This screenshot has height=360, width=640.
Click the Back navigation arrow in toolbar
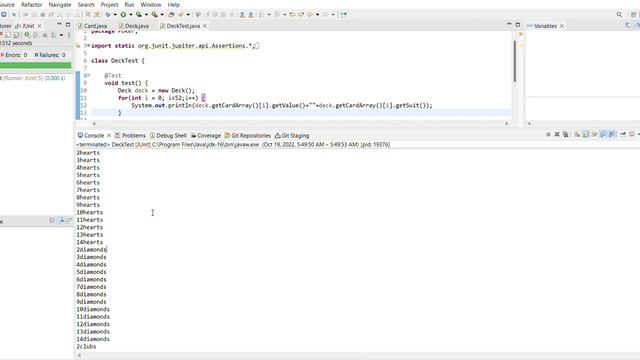pos(310,14)
